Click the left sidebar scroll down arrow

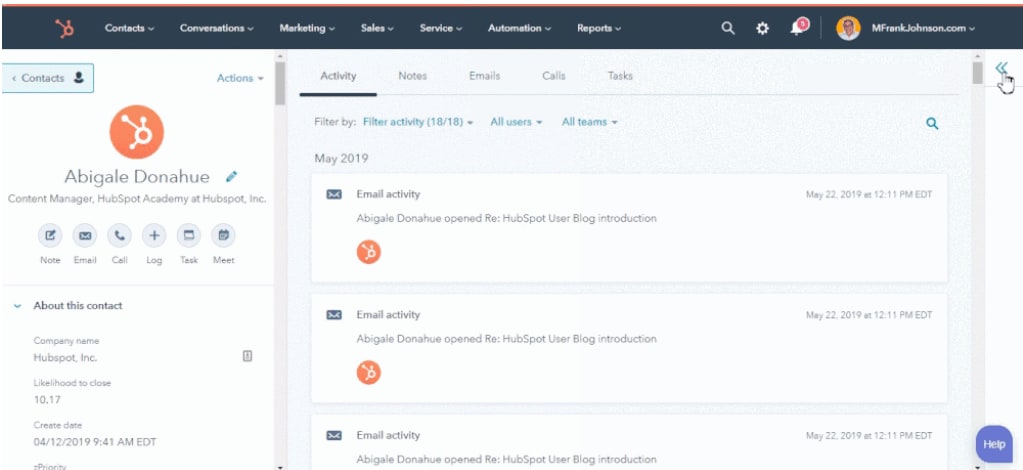pos(280,466)
